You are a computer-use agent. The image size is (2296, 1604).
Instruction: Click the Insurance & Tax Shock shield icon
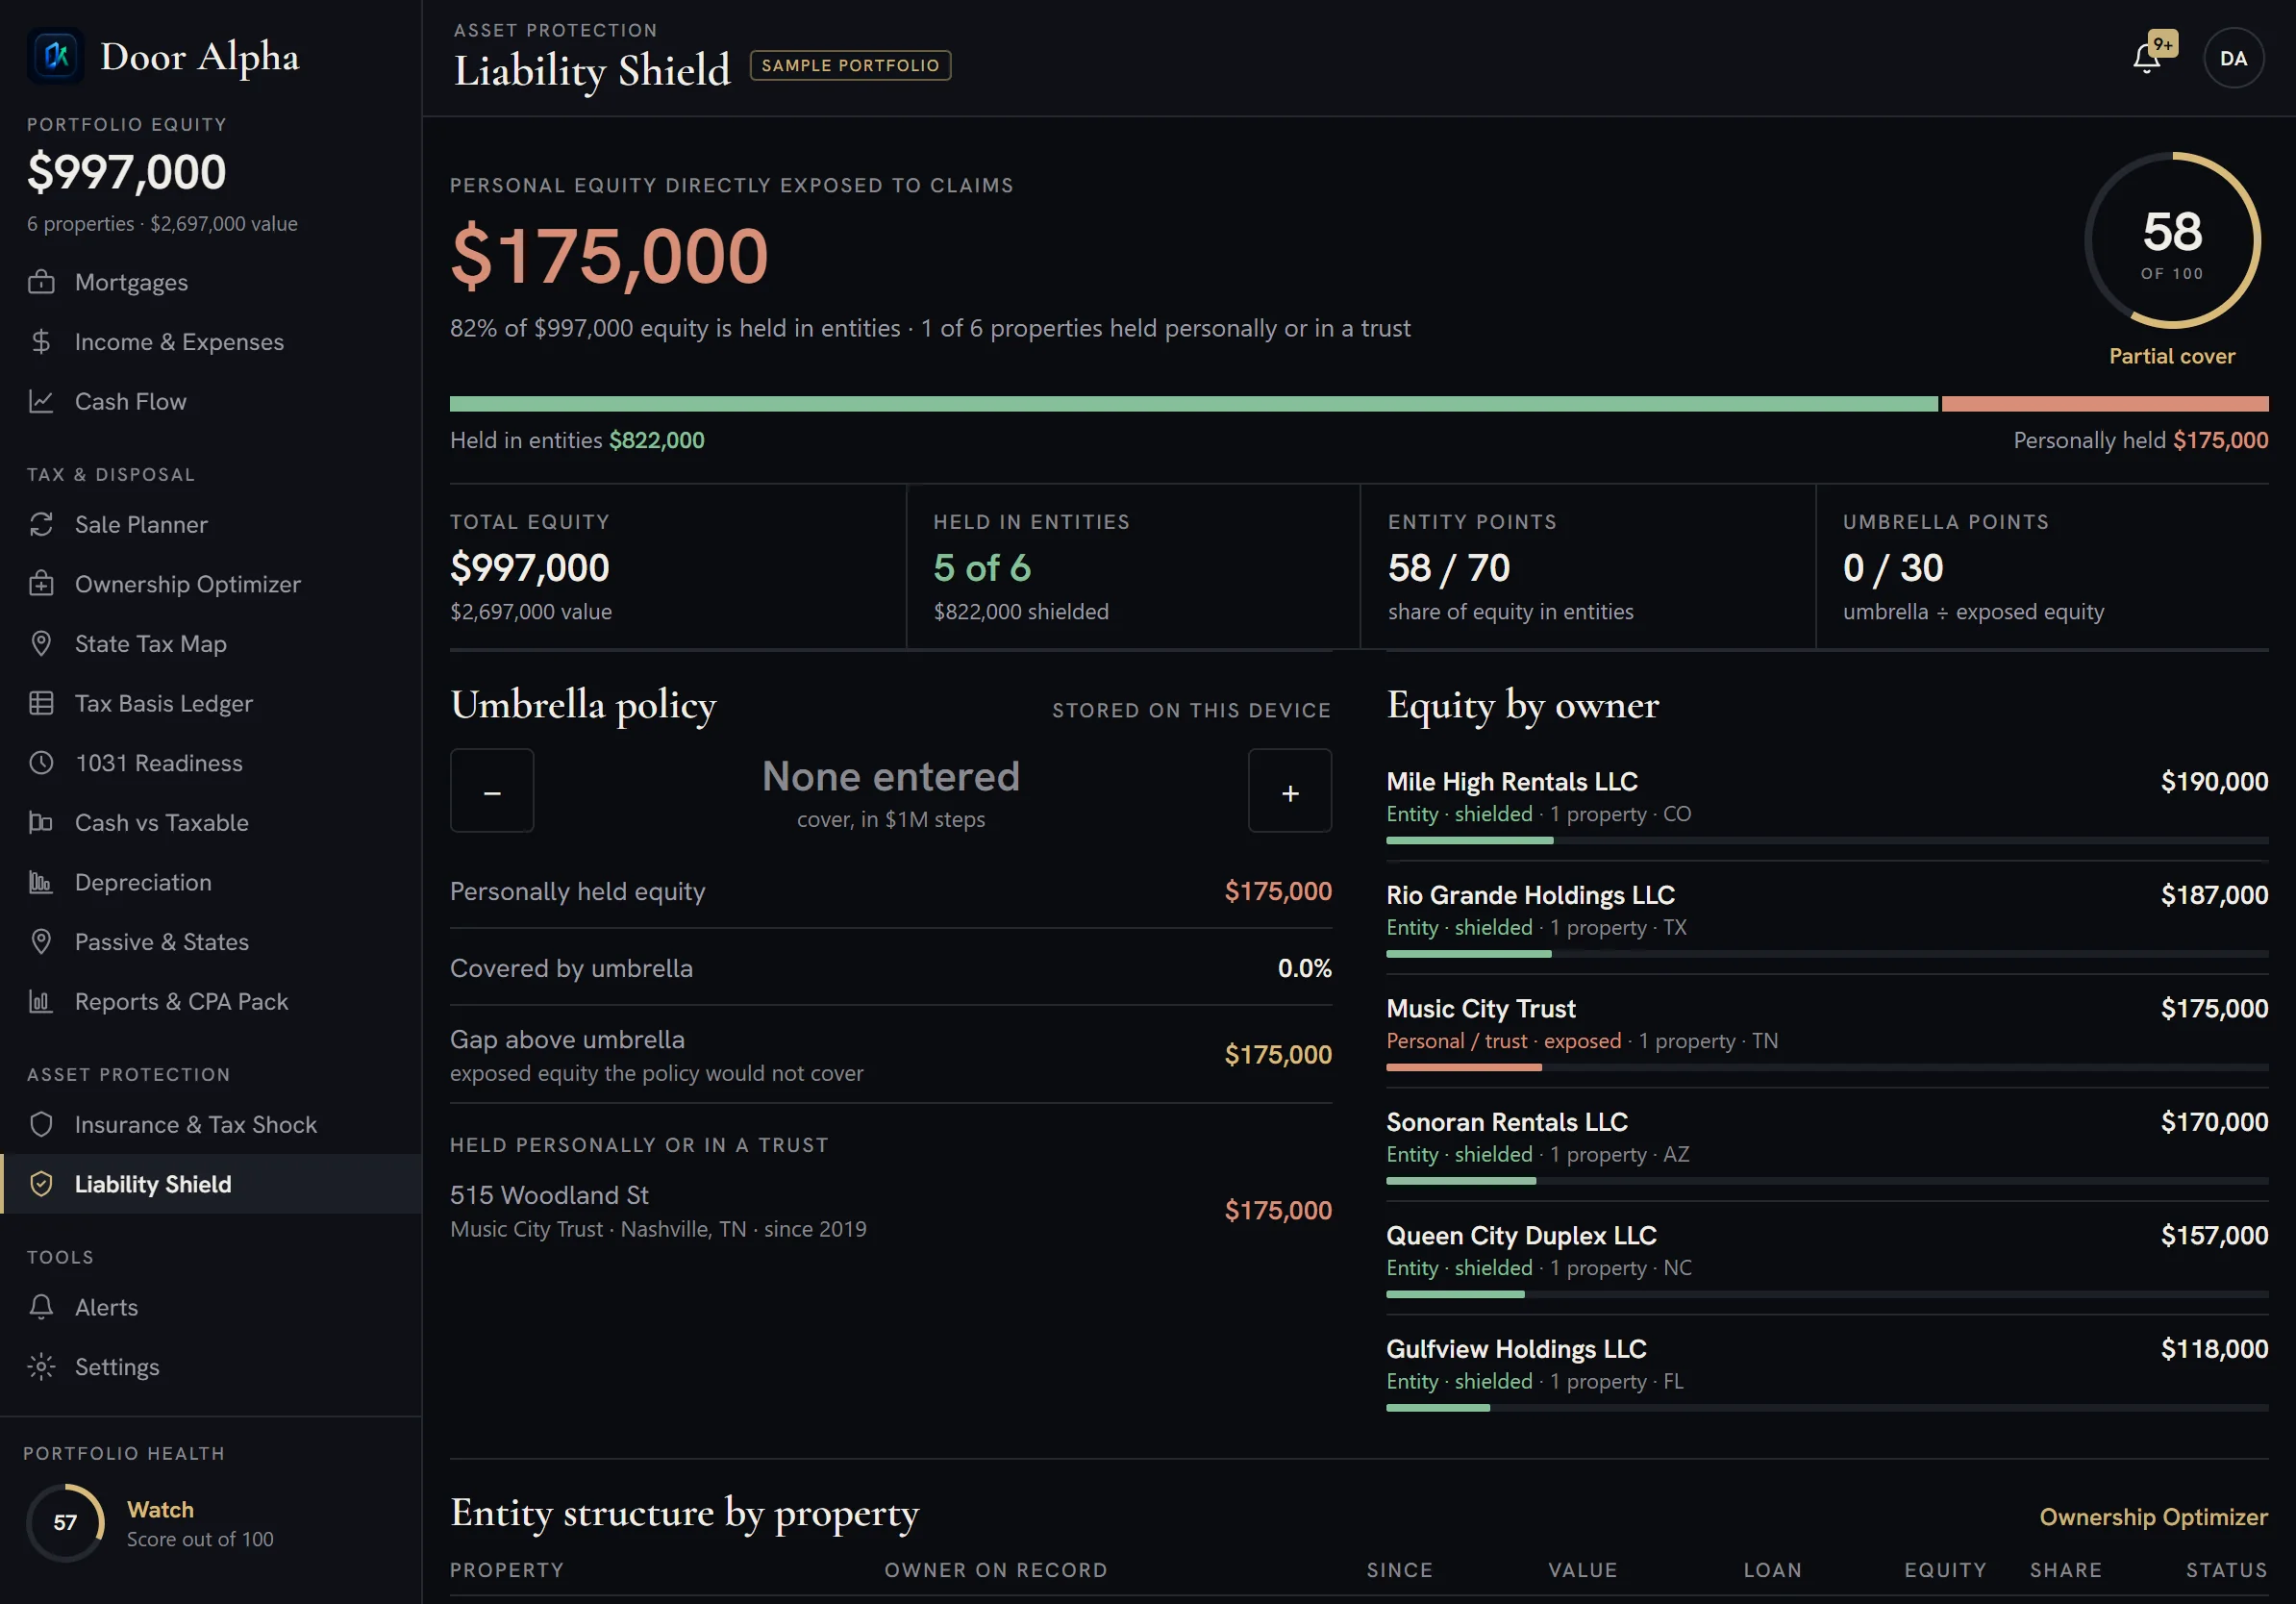click(x=41, y=1124)
